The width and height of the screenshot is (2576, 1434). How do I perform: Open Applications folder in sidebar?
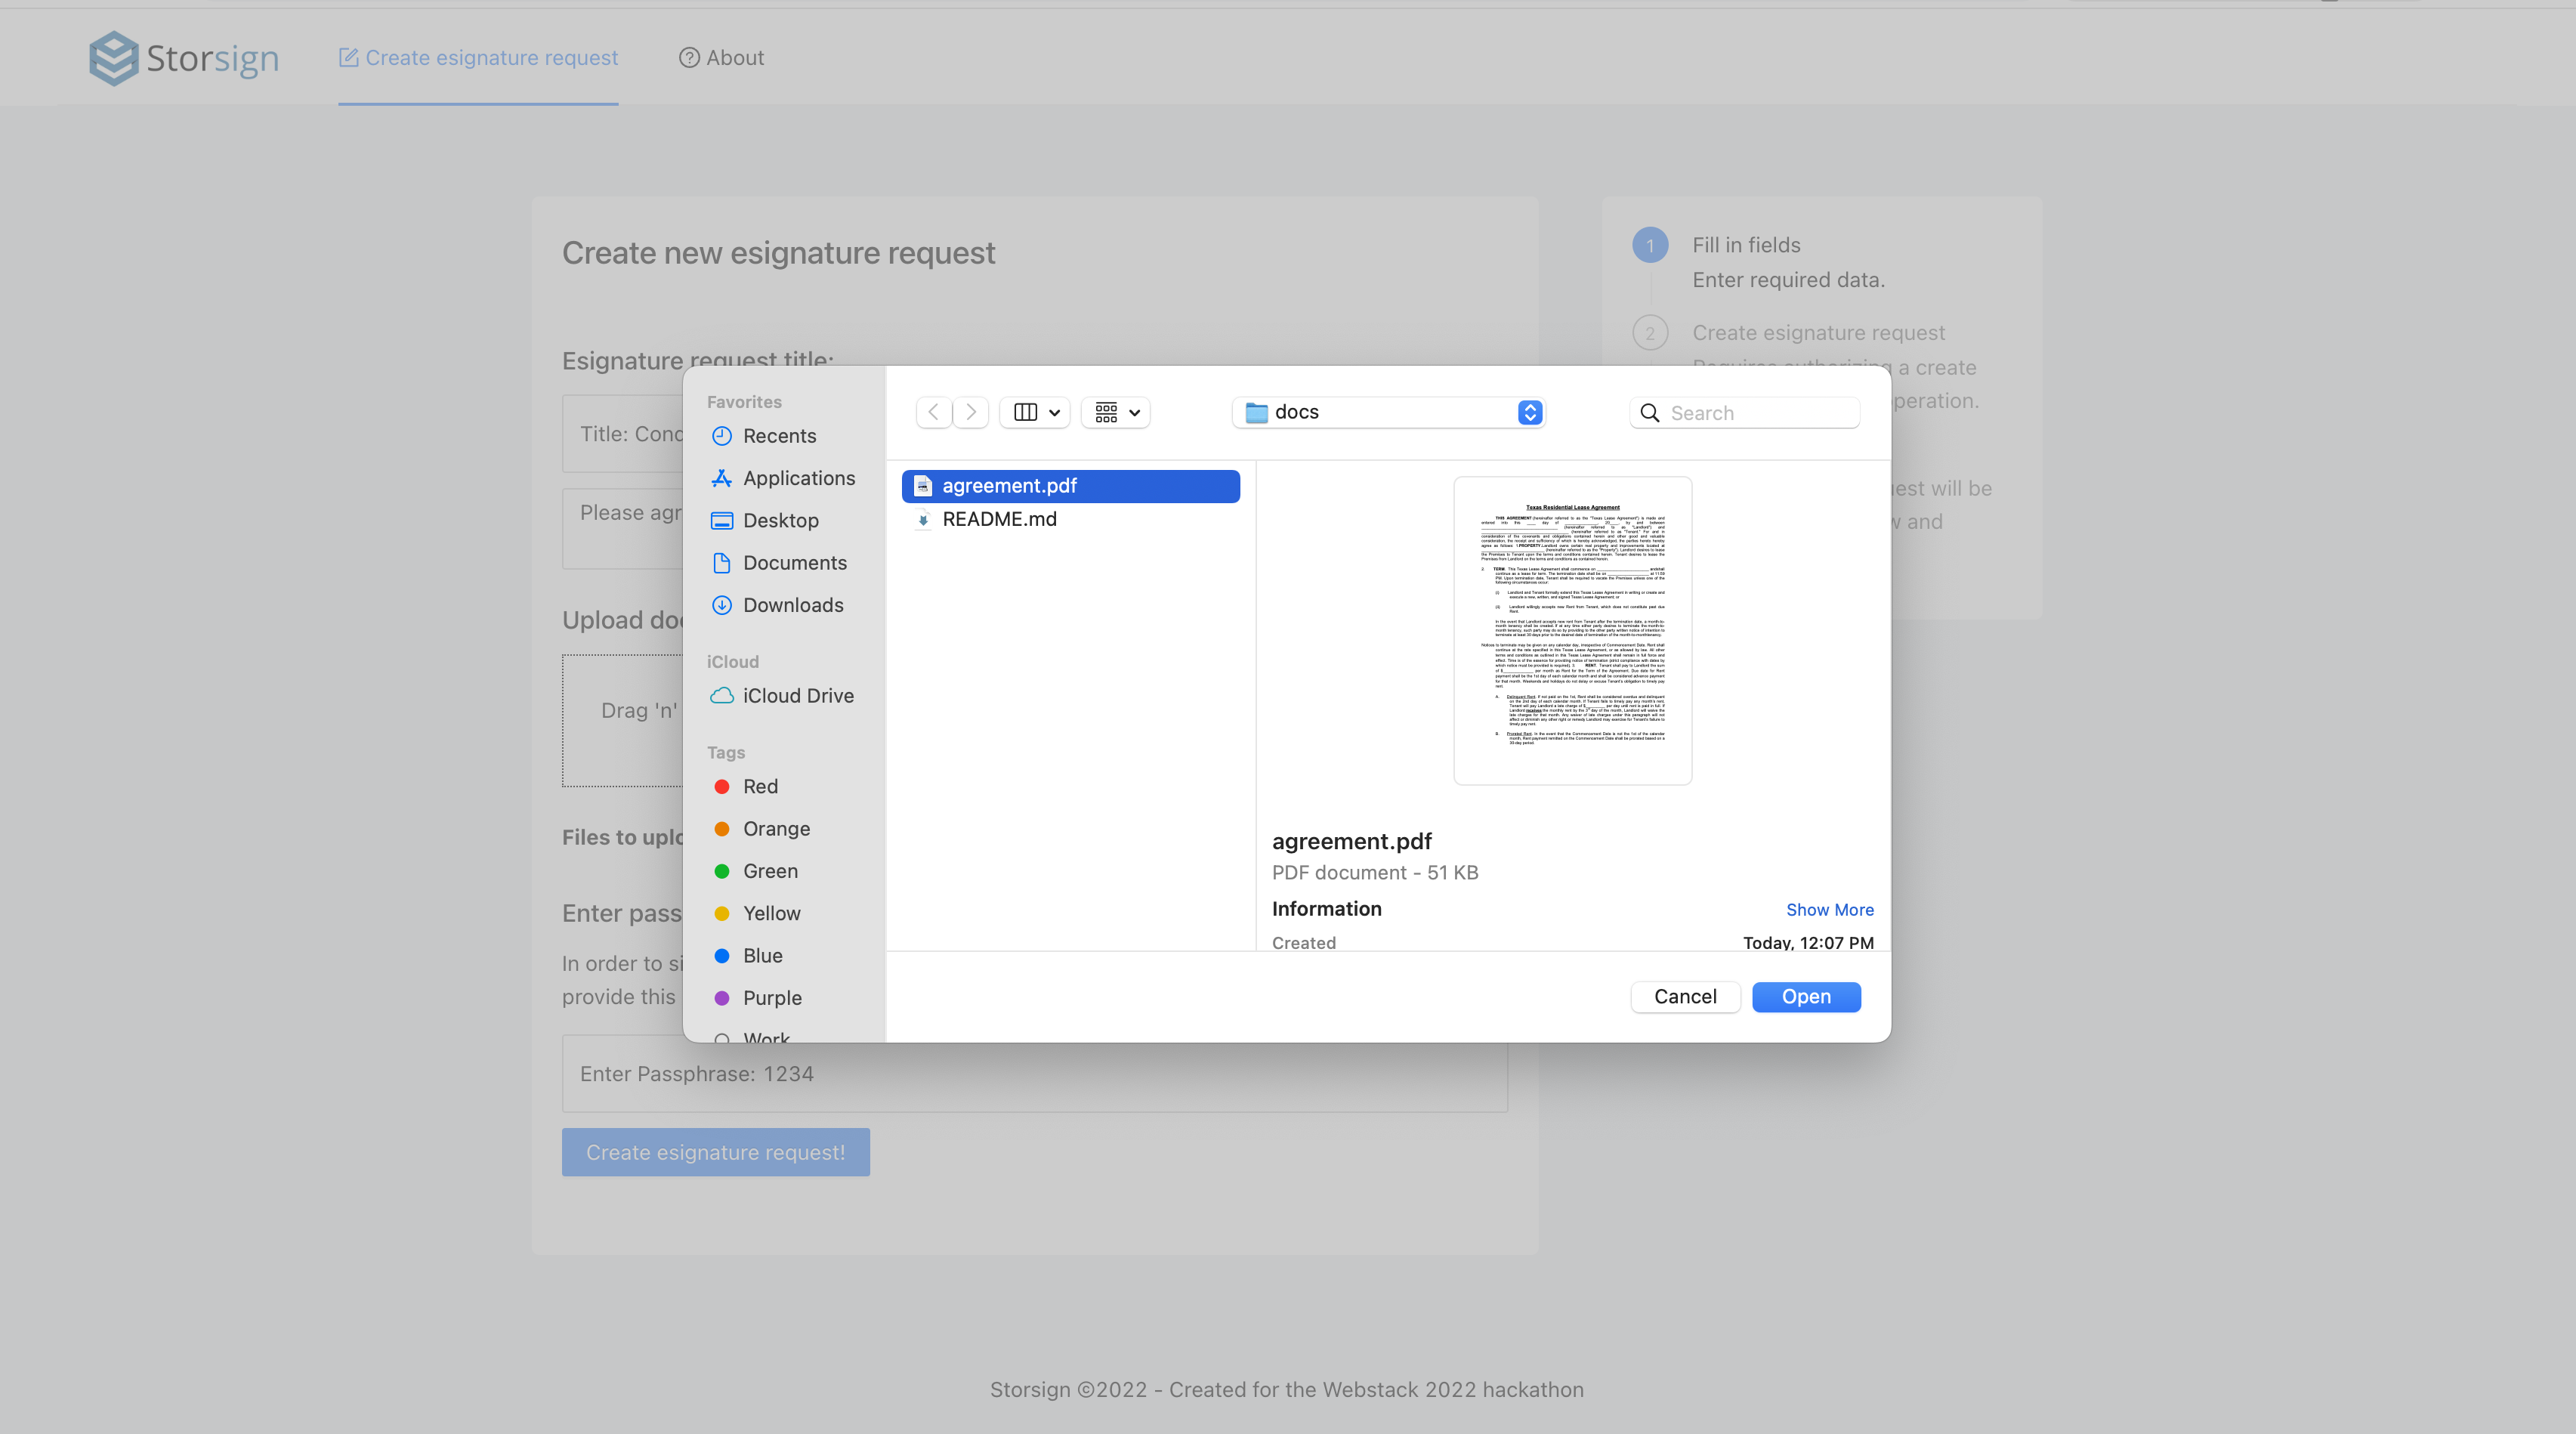click(x=797, y=478)
